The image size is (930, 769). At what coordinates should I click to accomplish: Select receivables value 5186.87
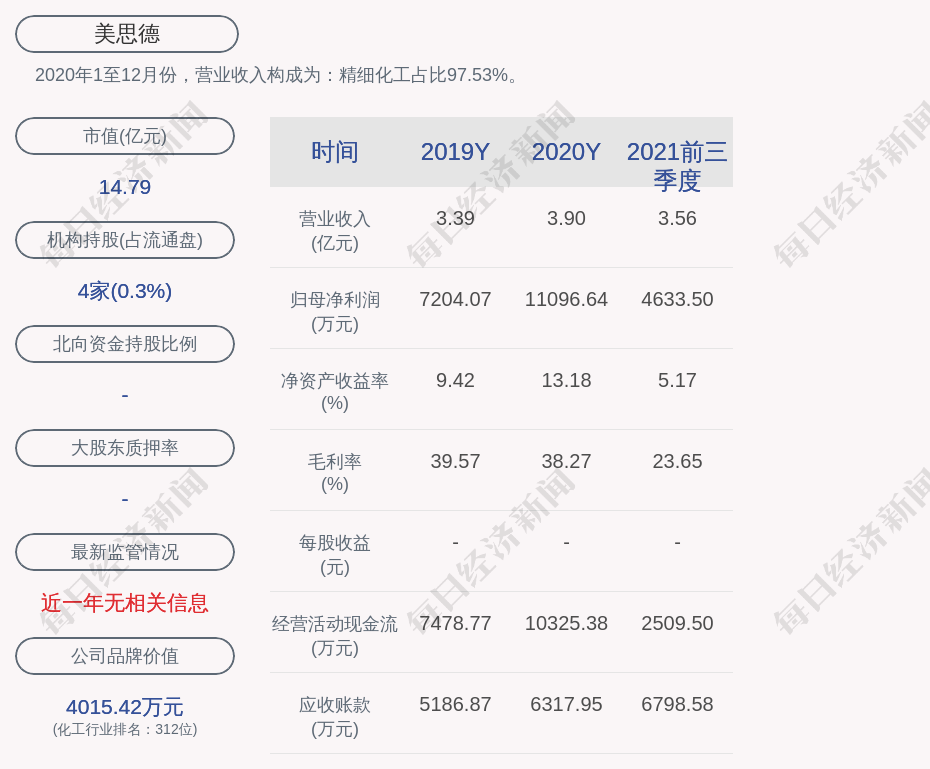pyautogui.click(x=456, y=704)
